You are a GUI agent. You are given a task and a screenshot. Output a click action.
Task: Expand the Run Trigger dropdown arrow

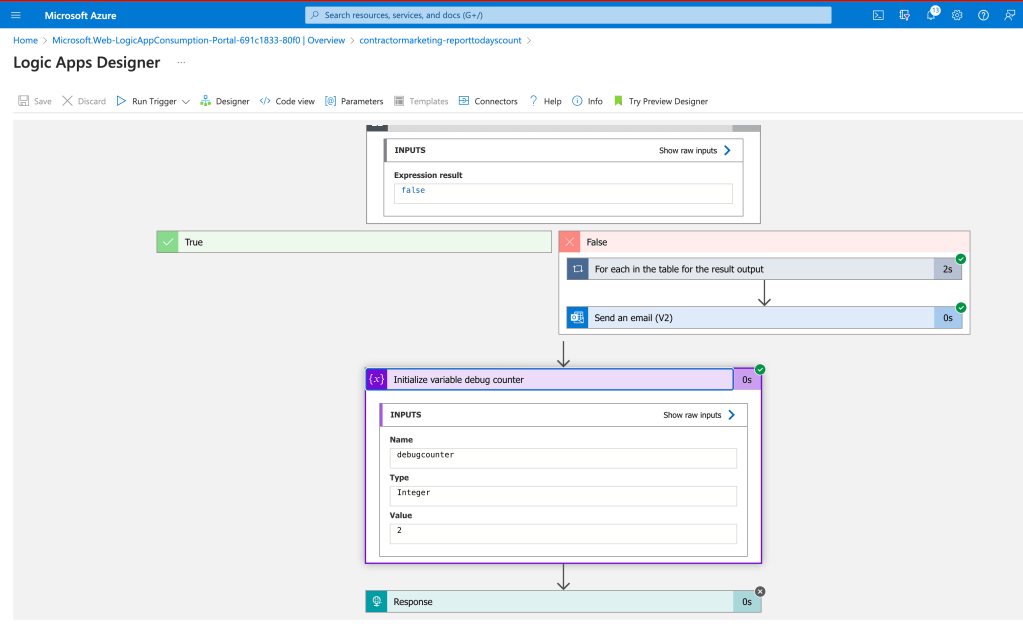pos(186,102)
